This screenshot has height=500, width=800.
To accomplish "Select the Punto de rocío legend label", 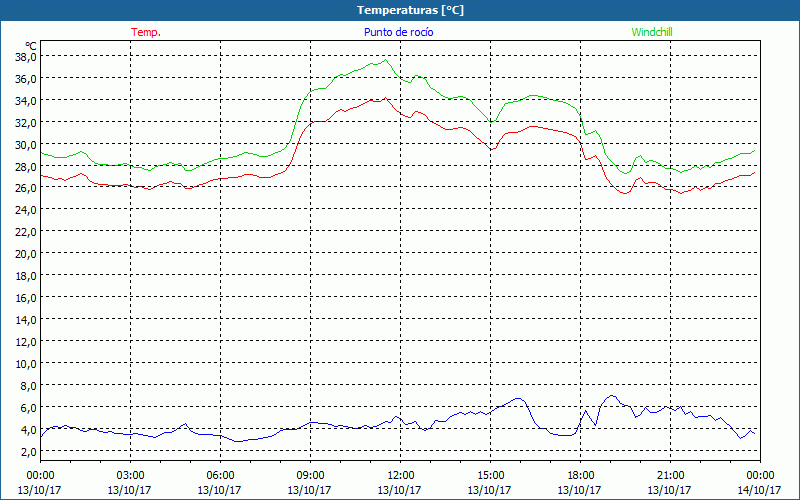I will click(x=398, y=32).
